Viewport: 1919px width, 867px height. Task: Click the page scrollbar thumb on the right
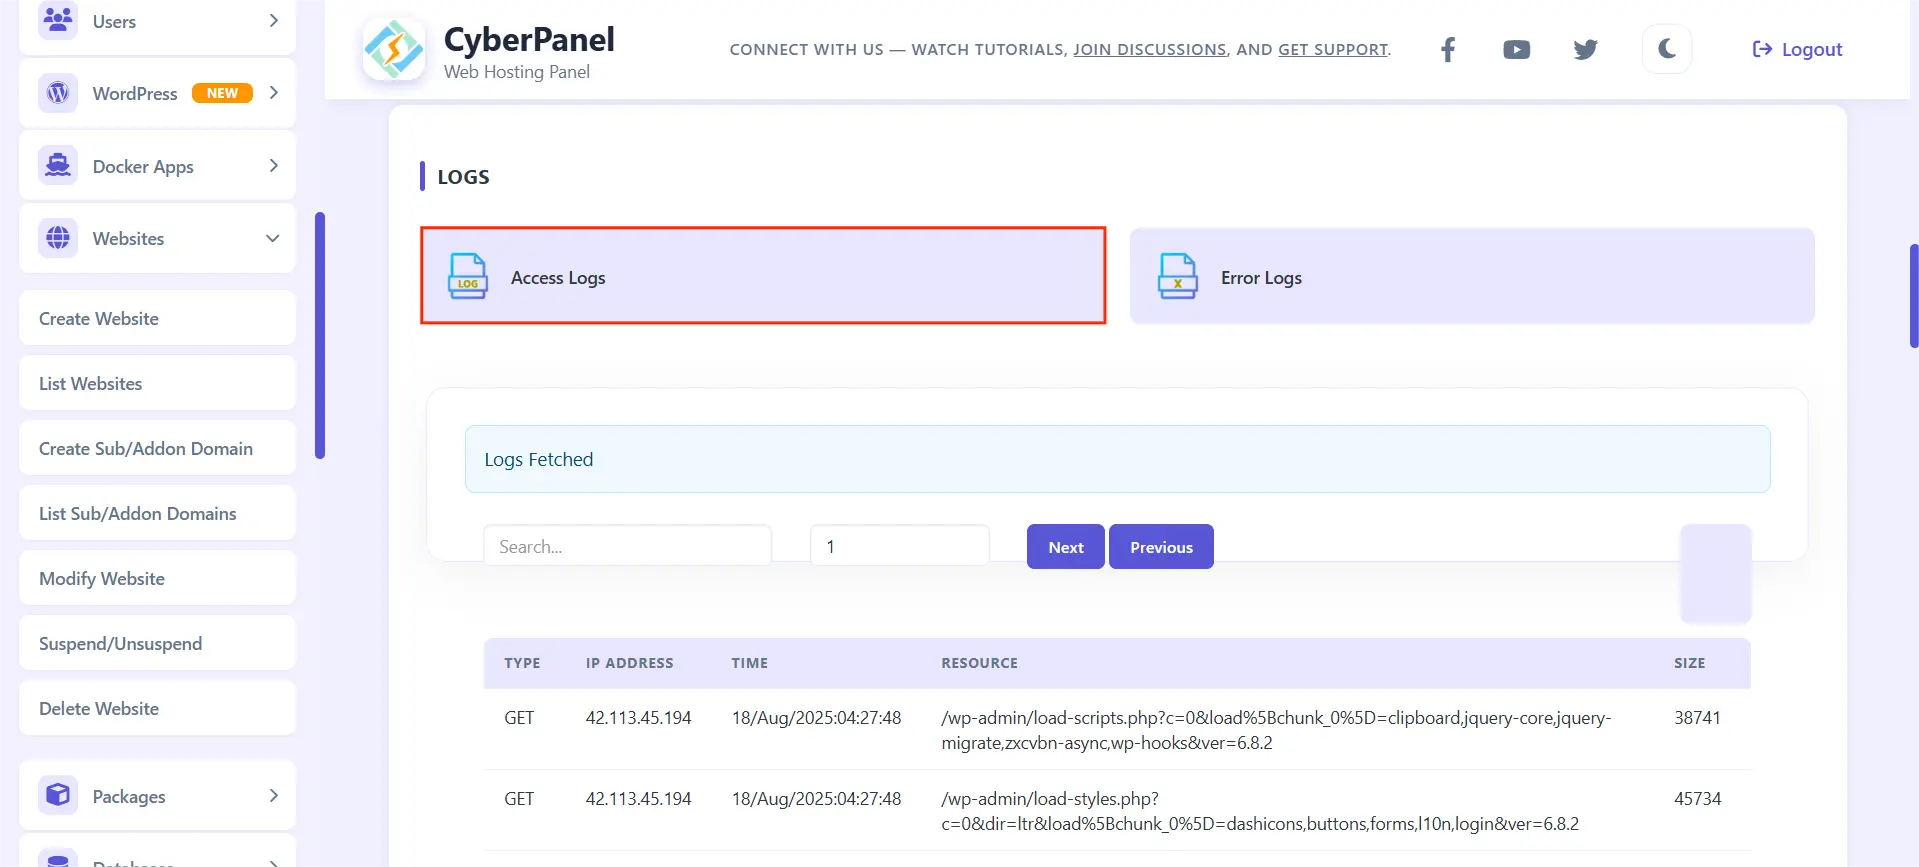(1914, 295)
